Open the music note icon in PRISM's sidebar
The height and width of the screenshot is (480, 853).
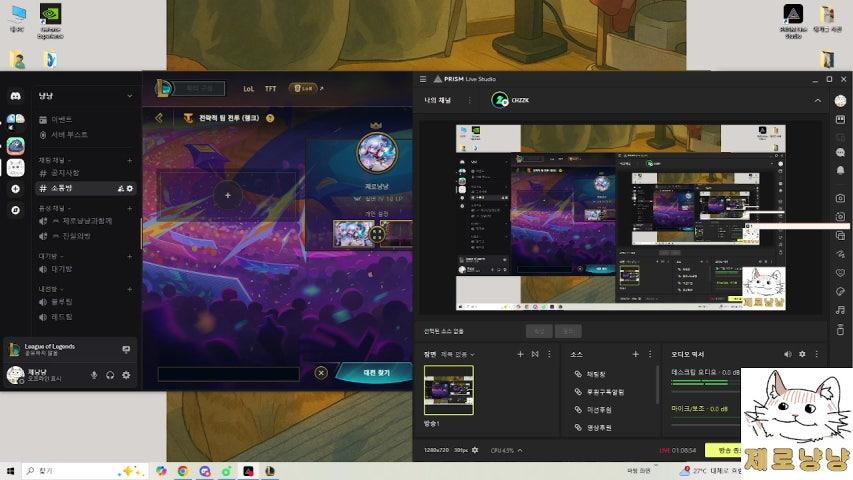click(x=840, y=310)
